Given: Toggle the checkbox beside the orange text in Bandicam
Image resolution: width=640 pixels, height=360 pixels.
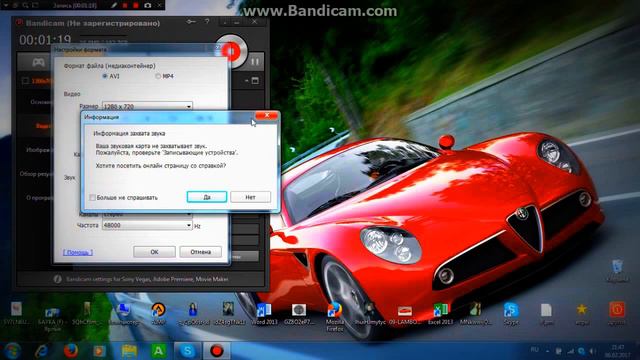Looking at the screenshot, I should coord(25,81).
